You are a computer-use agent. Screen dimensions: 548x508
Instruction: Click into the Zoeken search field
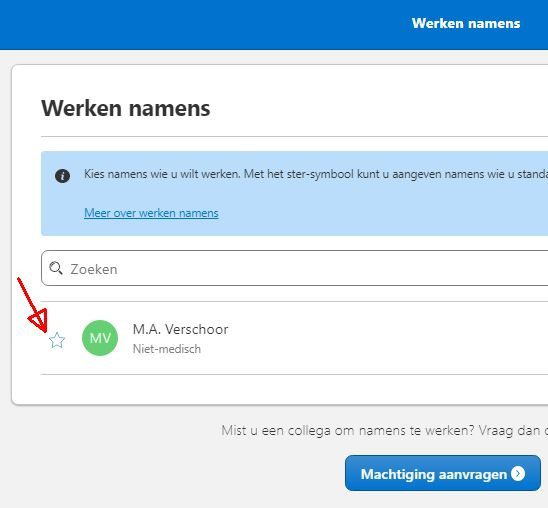coord(294,268)
